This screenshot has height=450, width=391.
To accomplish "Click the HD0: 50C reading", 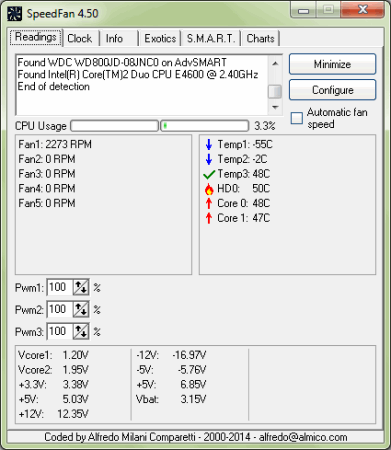I will (x=244, y=188).
